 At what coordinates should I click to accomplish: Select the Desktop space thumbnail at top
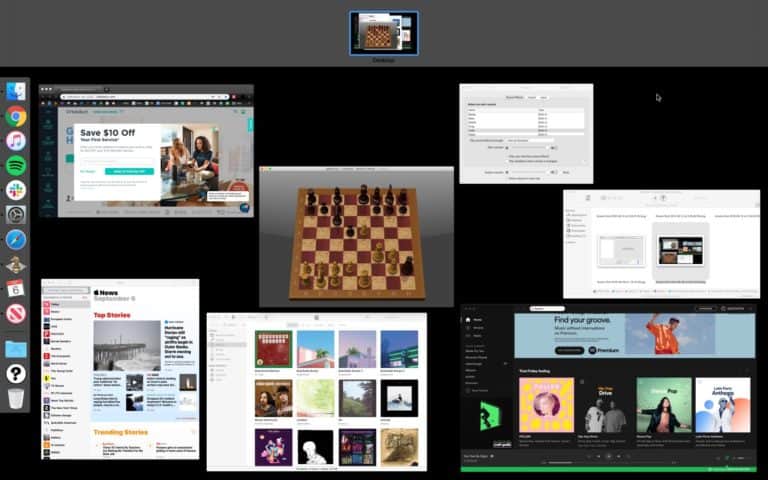coord(384,33)
